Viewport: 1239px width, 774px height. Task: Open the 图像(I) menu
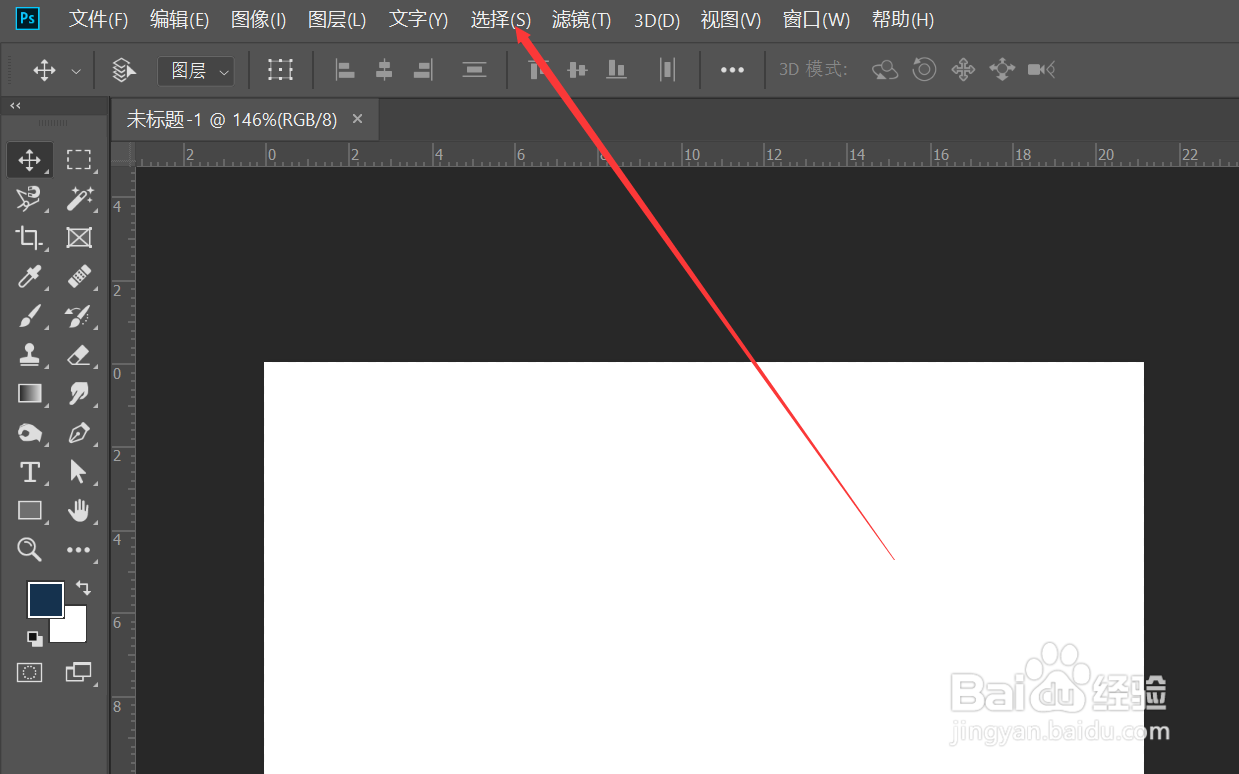(258, 19)
